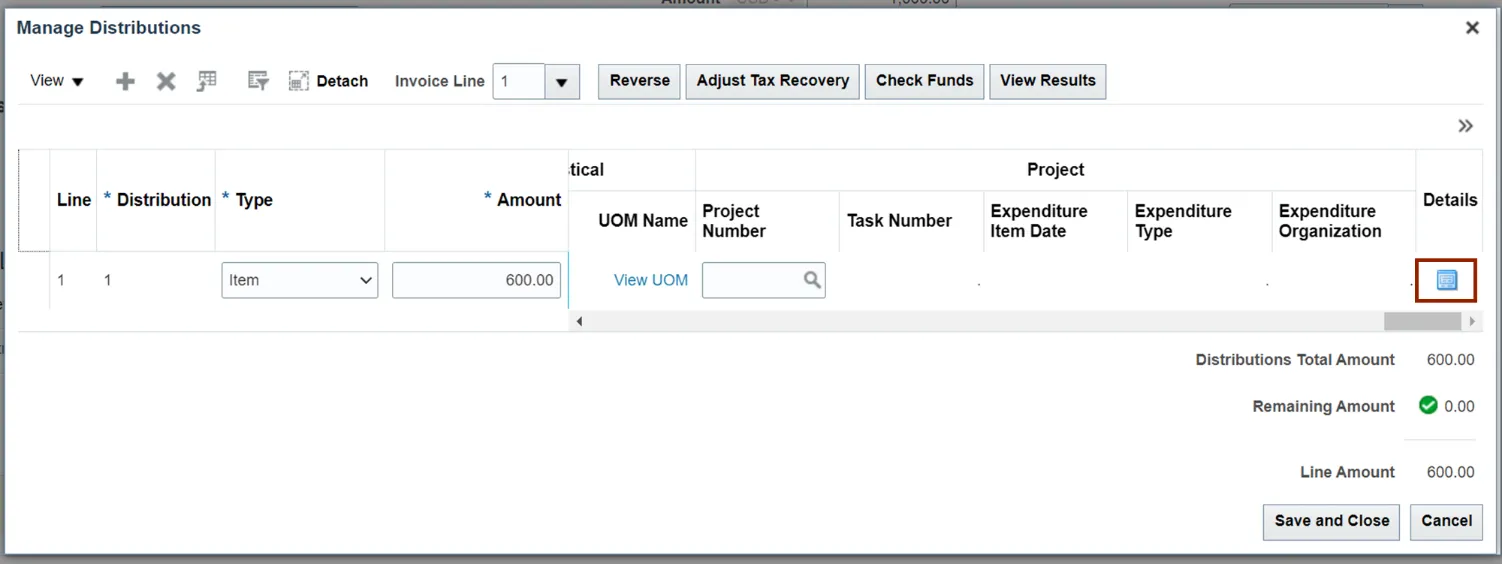Click the Type column header

pos(300,200)
